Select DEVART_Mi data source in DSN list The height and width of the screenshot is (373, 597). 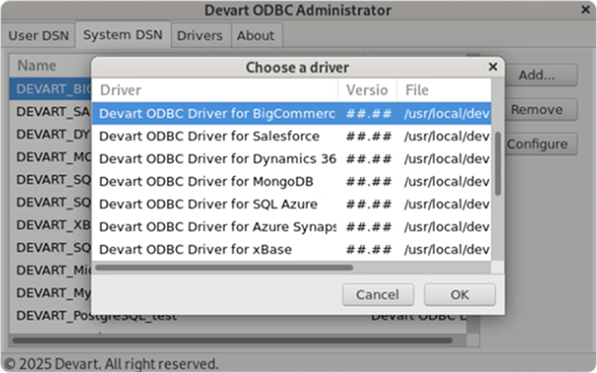(x=50, y=270)
